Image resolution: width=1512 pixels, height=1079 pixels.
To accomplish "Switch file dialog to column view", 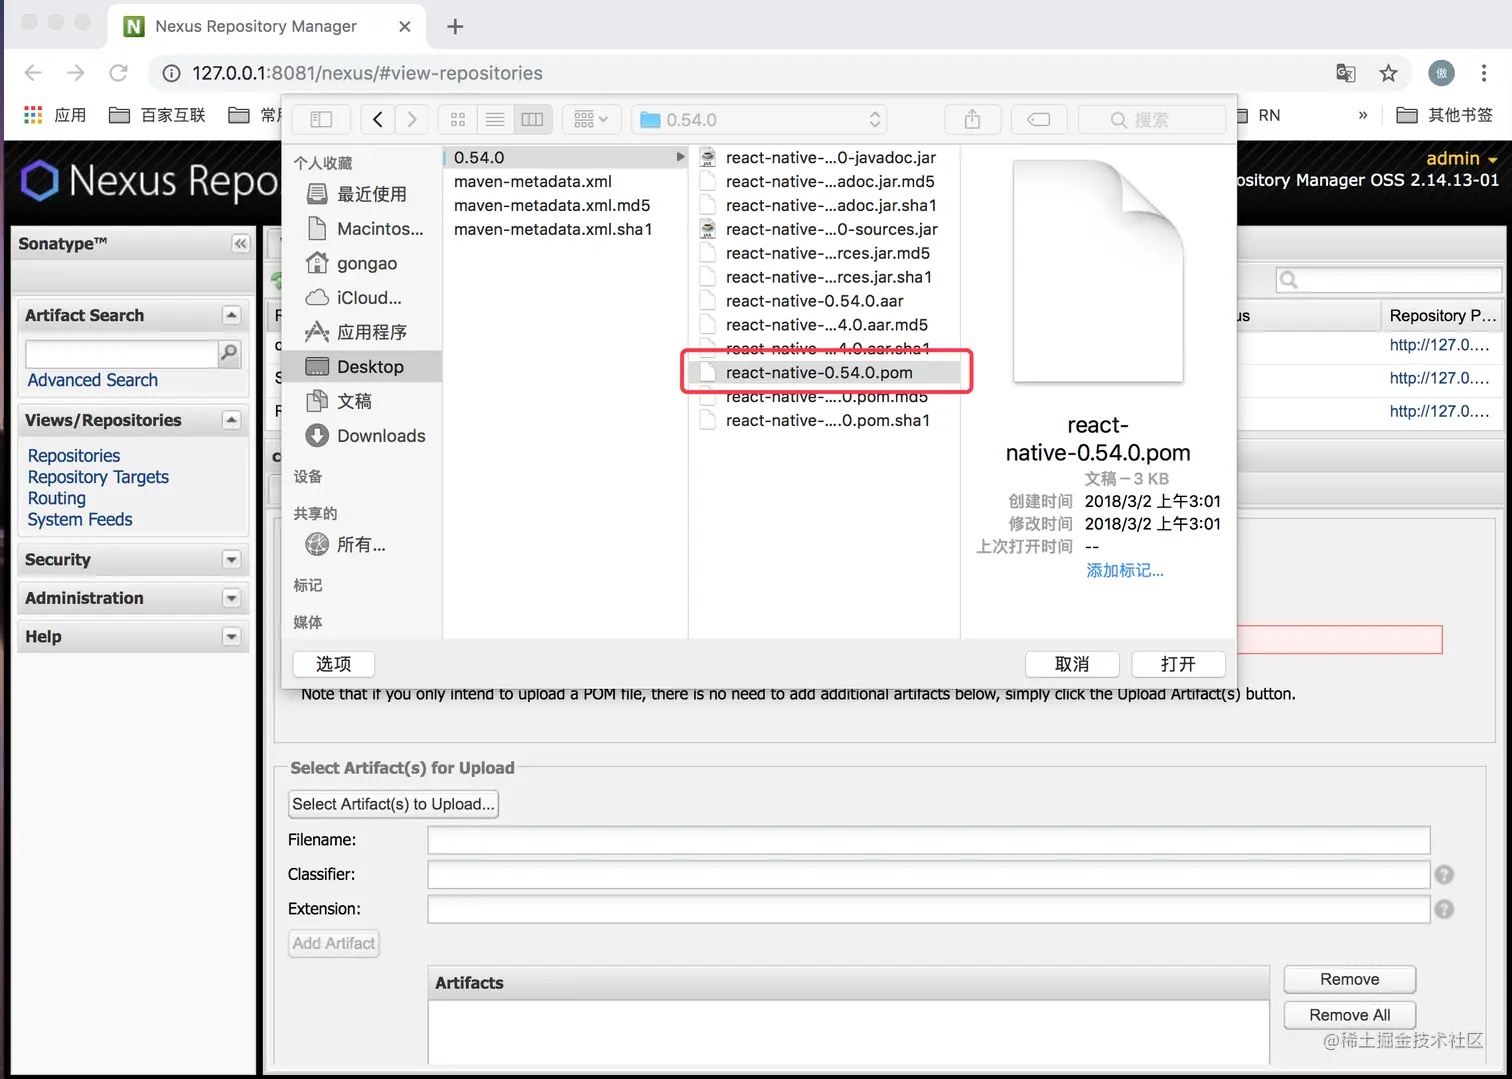I will (x=532, y=119).
